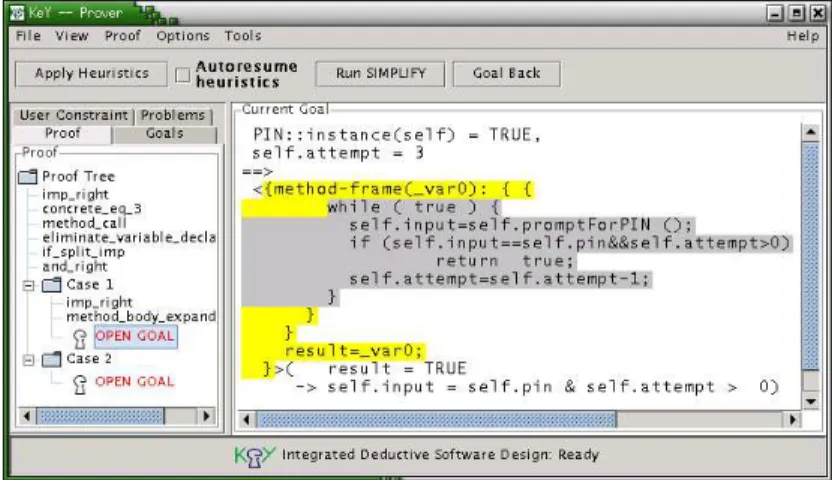Click the keyhole icon under Case 1
This screenshot has width=832, height=480.
(80, 338)
